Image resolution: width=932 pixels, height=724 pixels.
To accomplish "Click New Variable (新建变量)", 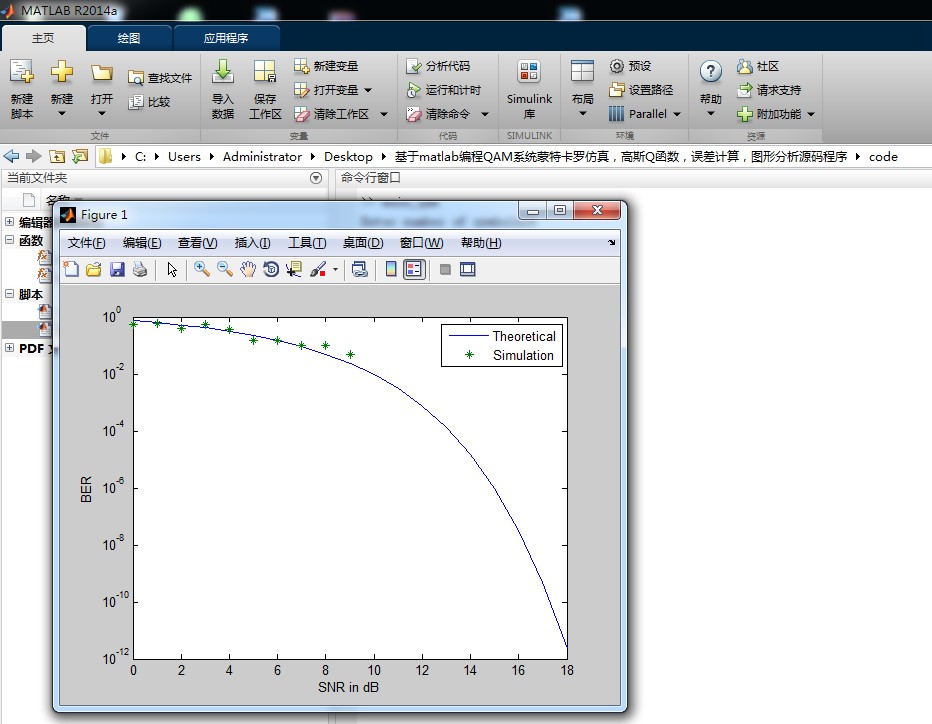I will 326,66.
